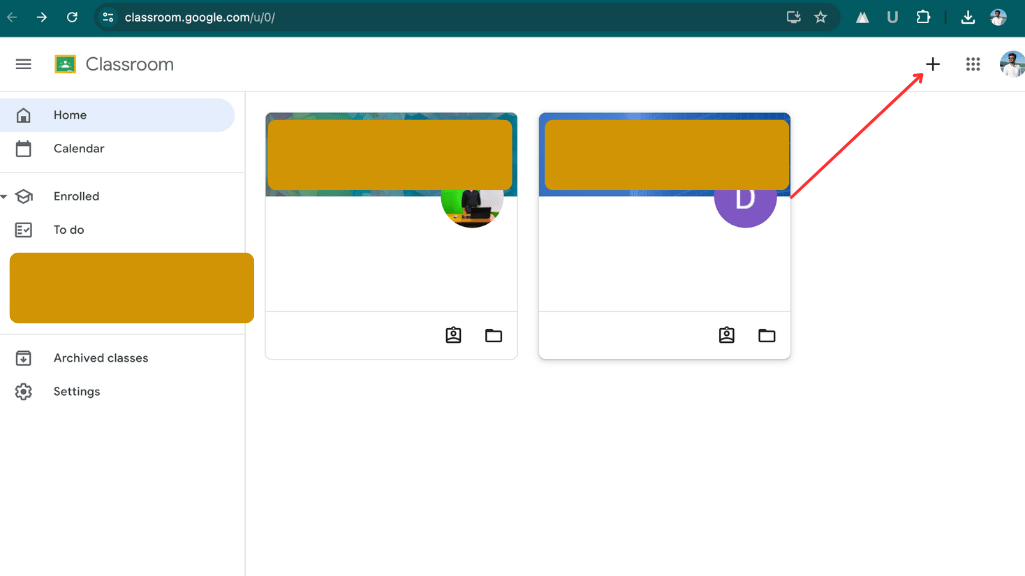Open Drive folder on the first class card
This screenshot has height=576, width=1025.
(x=493, y=335)
